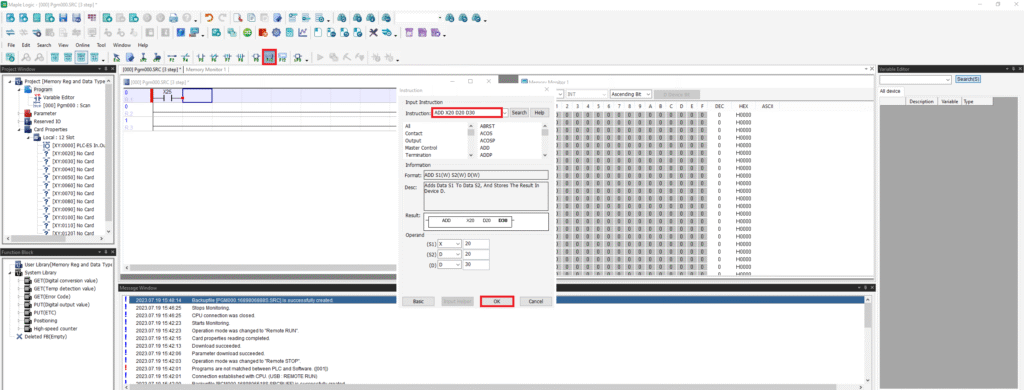The height and width of the screenshot is (390, 1024).
Task: Click the Cancel button in Instruction dialog
Action: coord(536,301)
